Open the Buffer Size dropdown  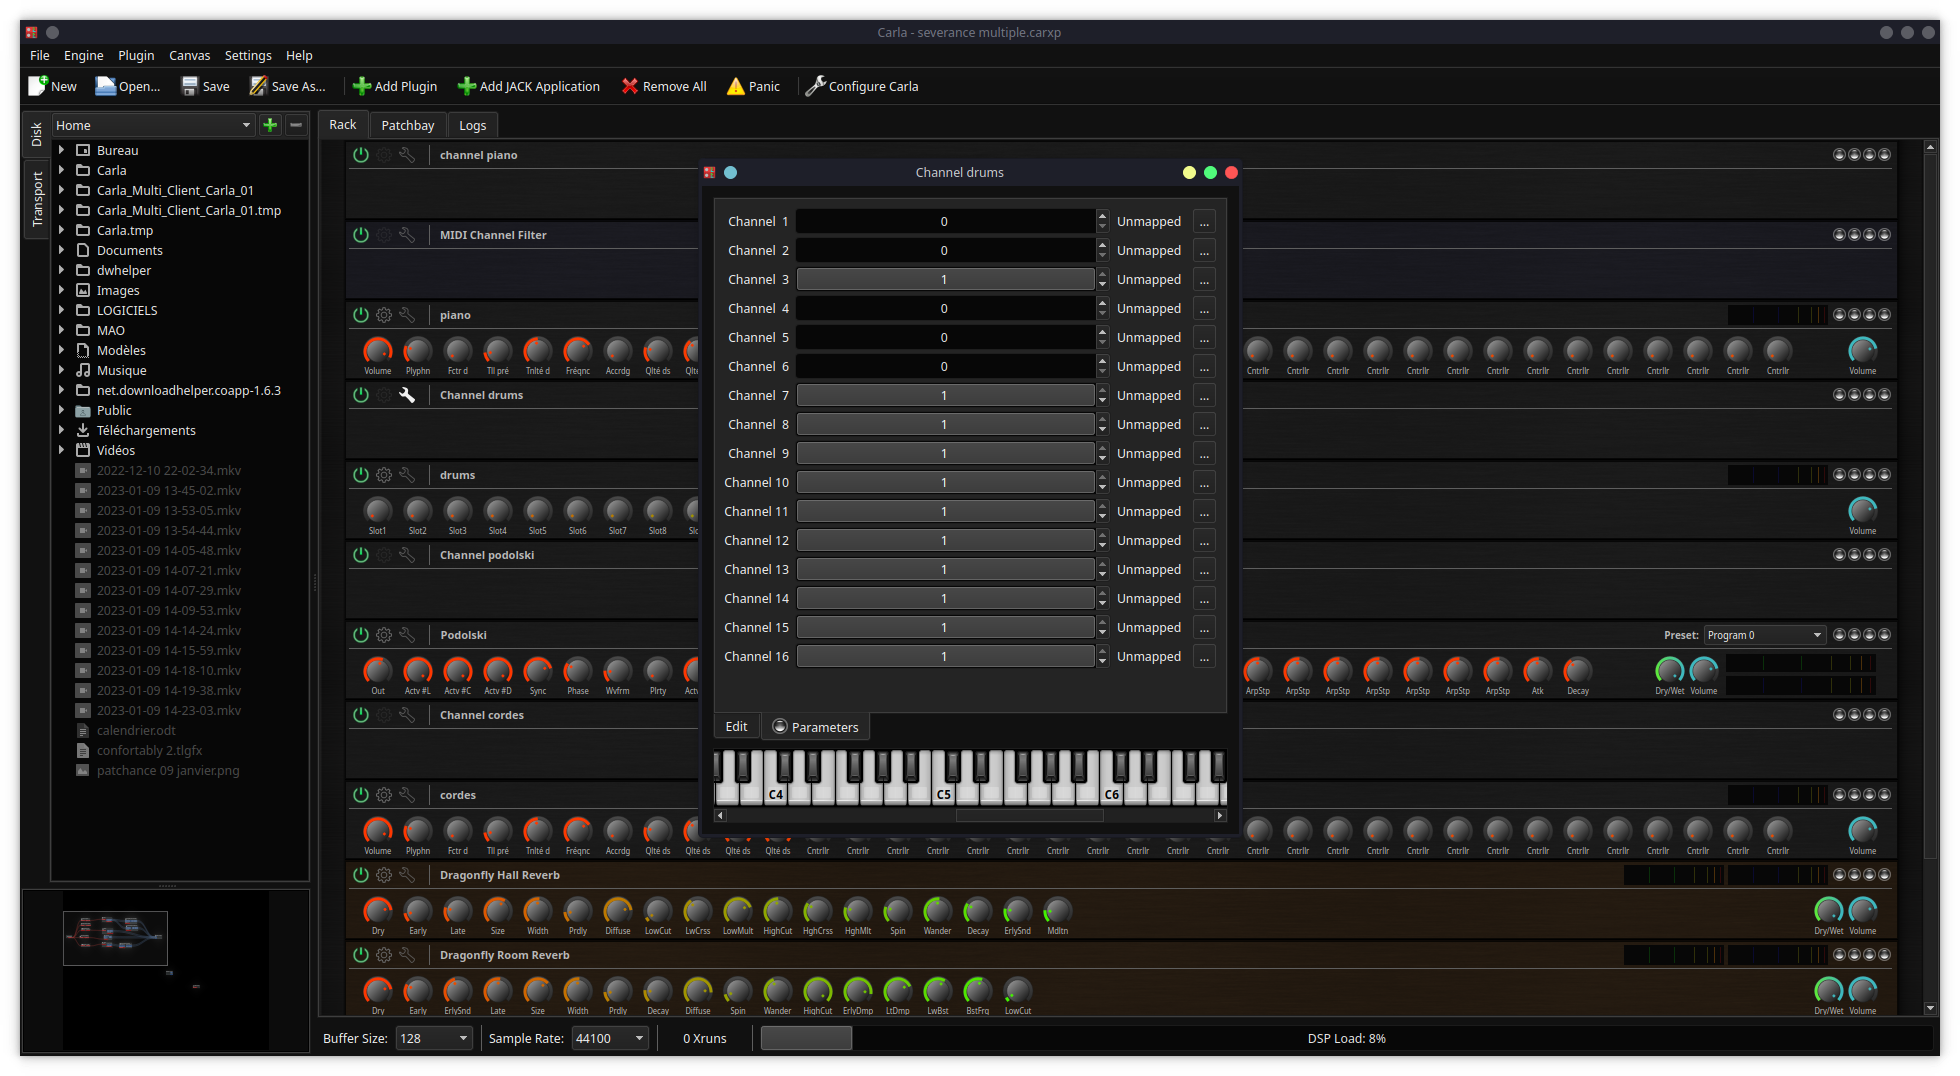(434, 1038)
